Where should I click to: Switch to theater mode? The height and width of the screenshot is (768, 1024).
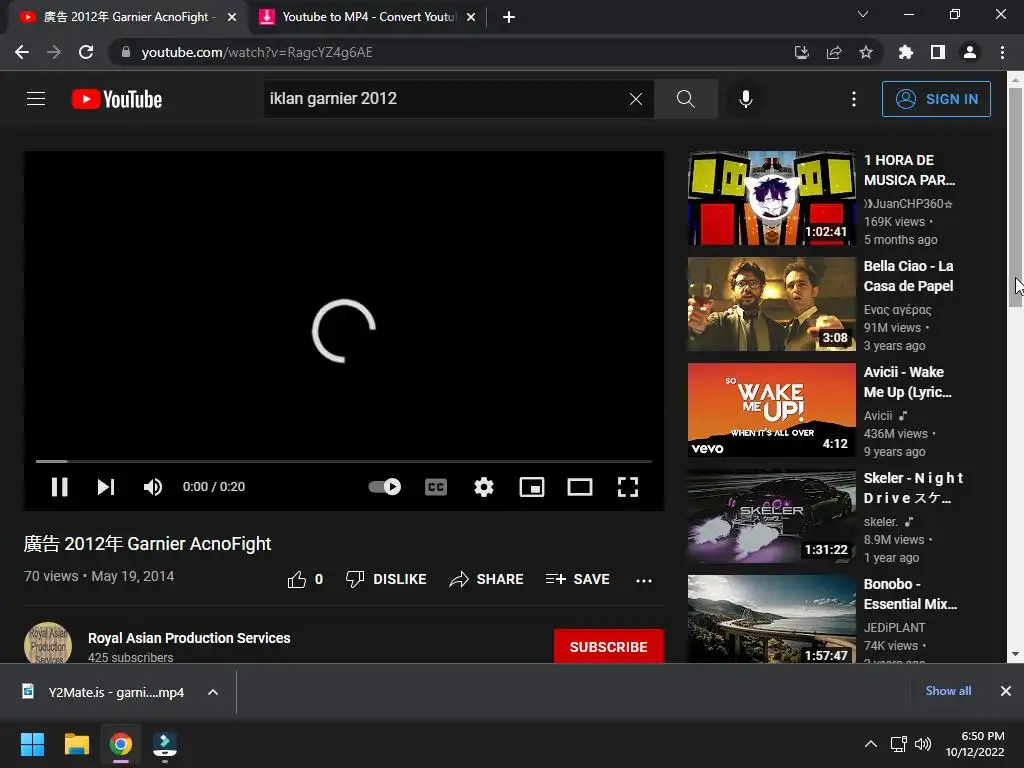point(580,487)
